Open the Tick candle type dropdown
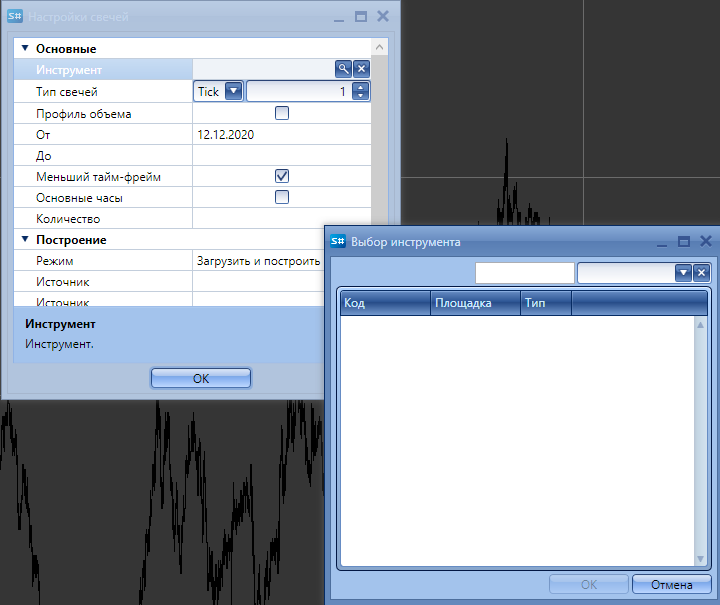720x605 pixels. tap(234, 91)
